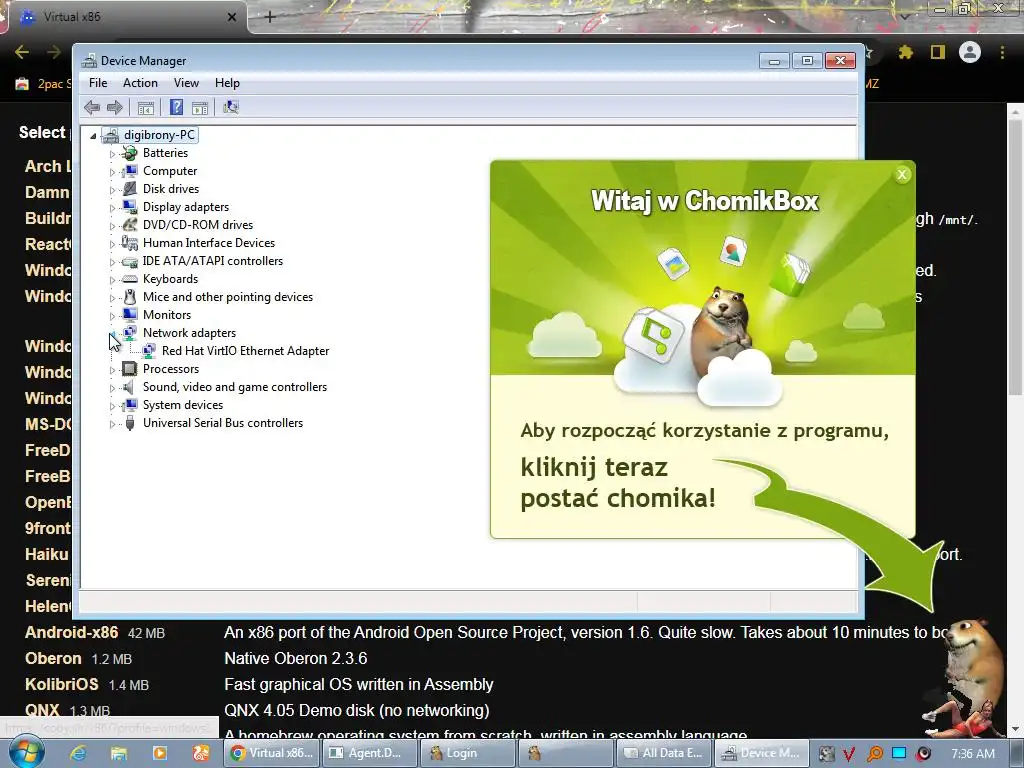Expand the Computer node
Viewport: 1024px width, 768px height.
pyautogui.click(x=112, y=172)
